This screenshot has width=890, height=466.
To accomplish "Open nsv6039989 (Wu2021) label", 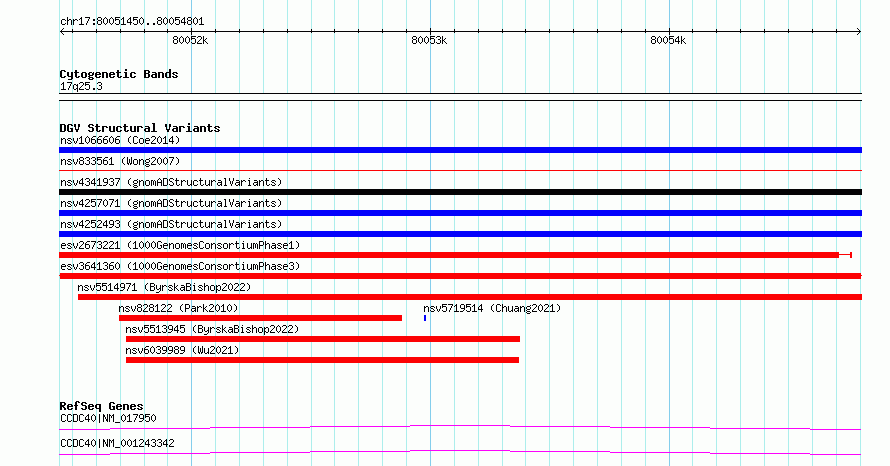I will coord(182,350).
